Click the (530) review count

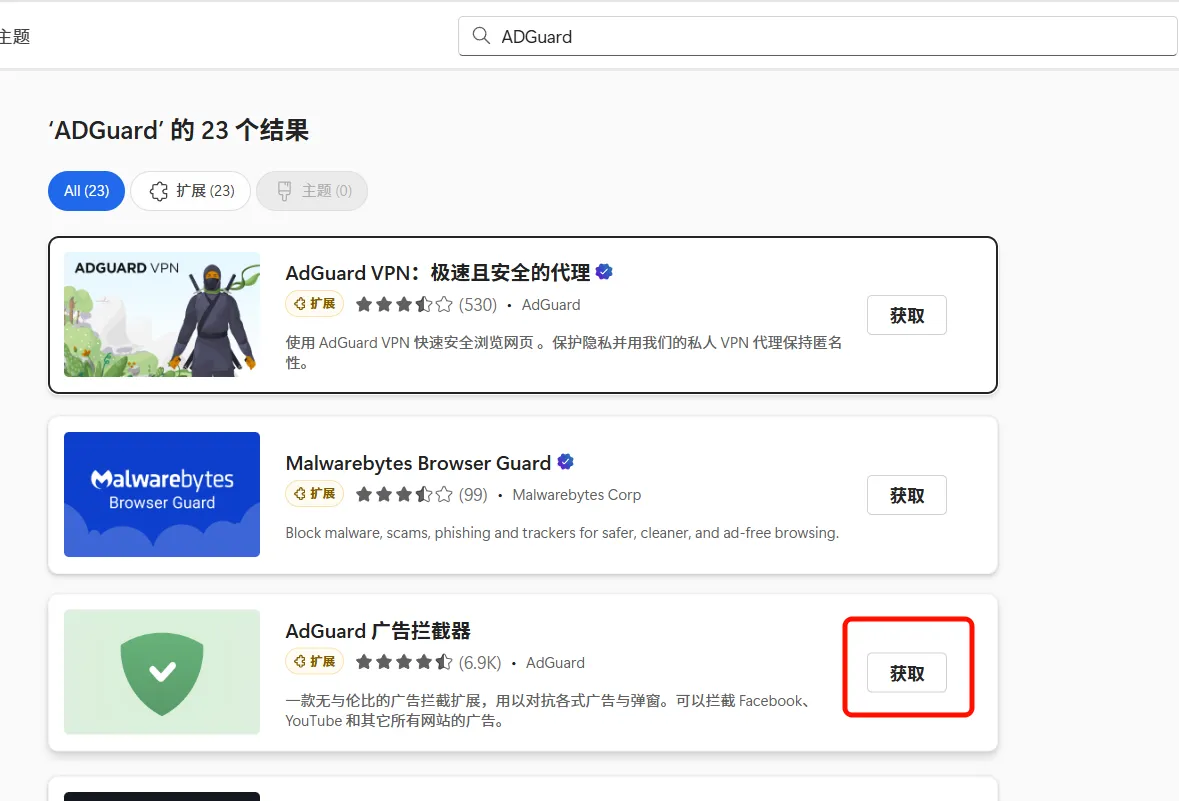pyautogui.click(x=478, y=305)
